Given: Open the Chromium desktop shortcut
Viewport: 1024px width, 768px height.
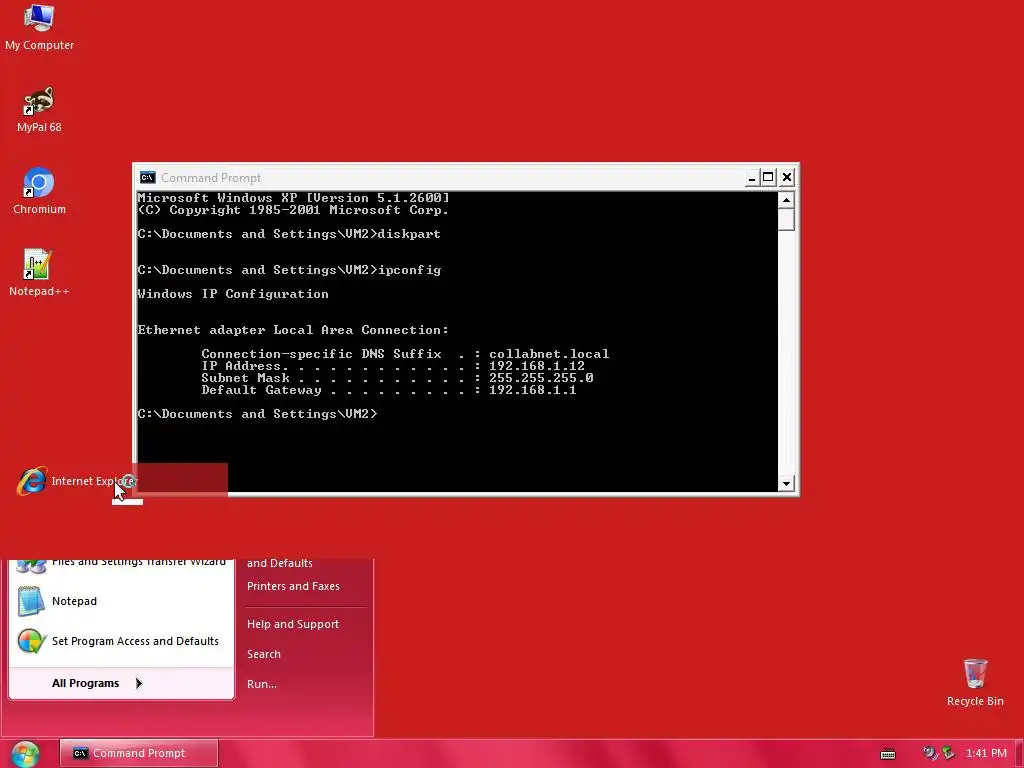Looking at the screenshot, I should coord(39,191).
